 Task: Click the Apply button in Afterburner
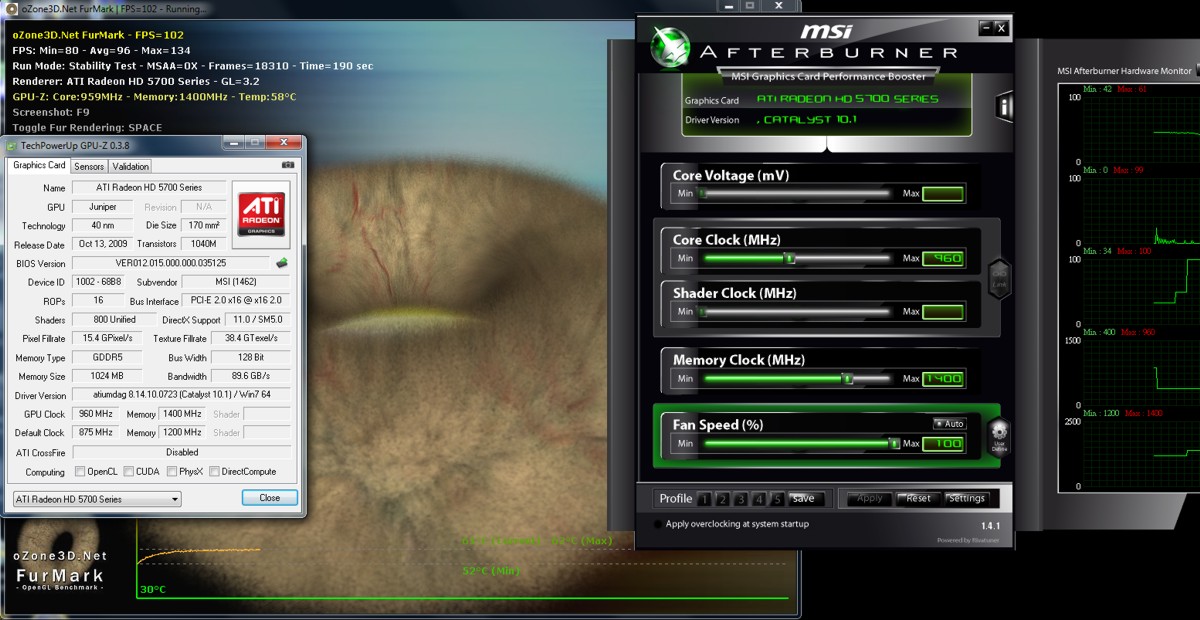pyautogui.click(x=870, y=499)
